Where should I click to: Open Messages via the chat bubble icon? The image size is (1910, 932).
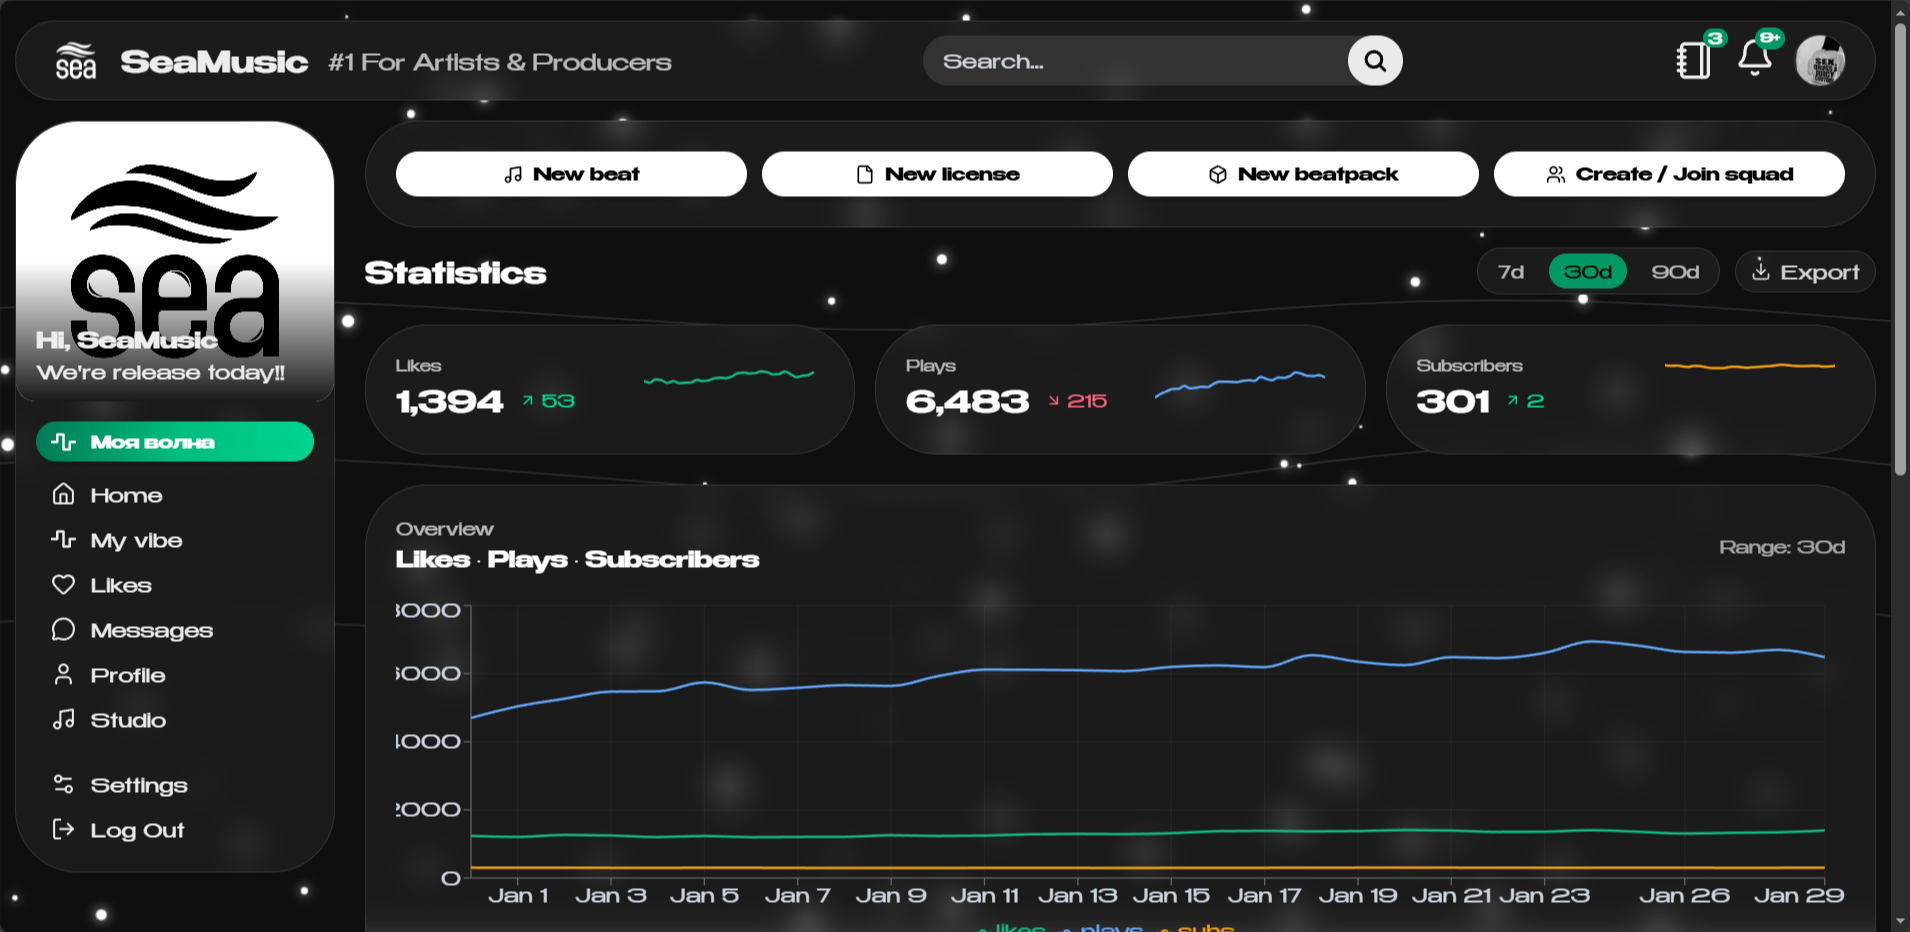[64, 629]
